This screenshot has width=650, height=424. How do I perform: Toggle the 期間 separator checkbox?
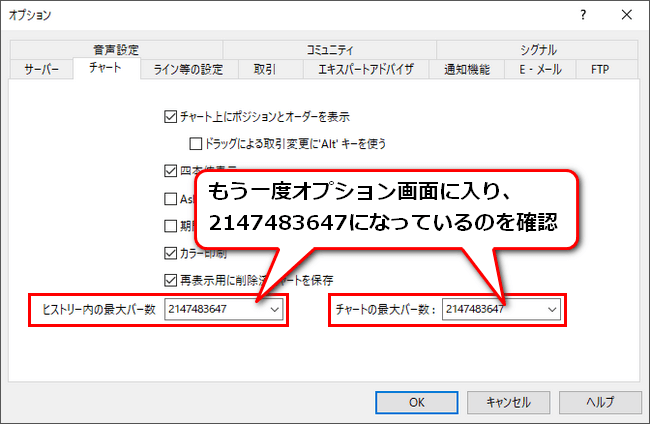click(170, 226)
